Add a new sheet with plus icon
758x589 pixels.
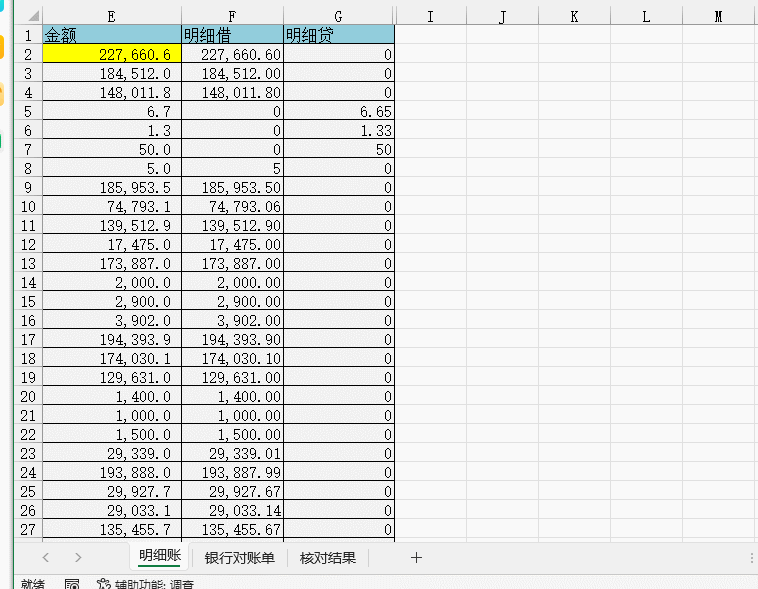click(x=416, y=558)
